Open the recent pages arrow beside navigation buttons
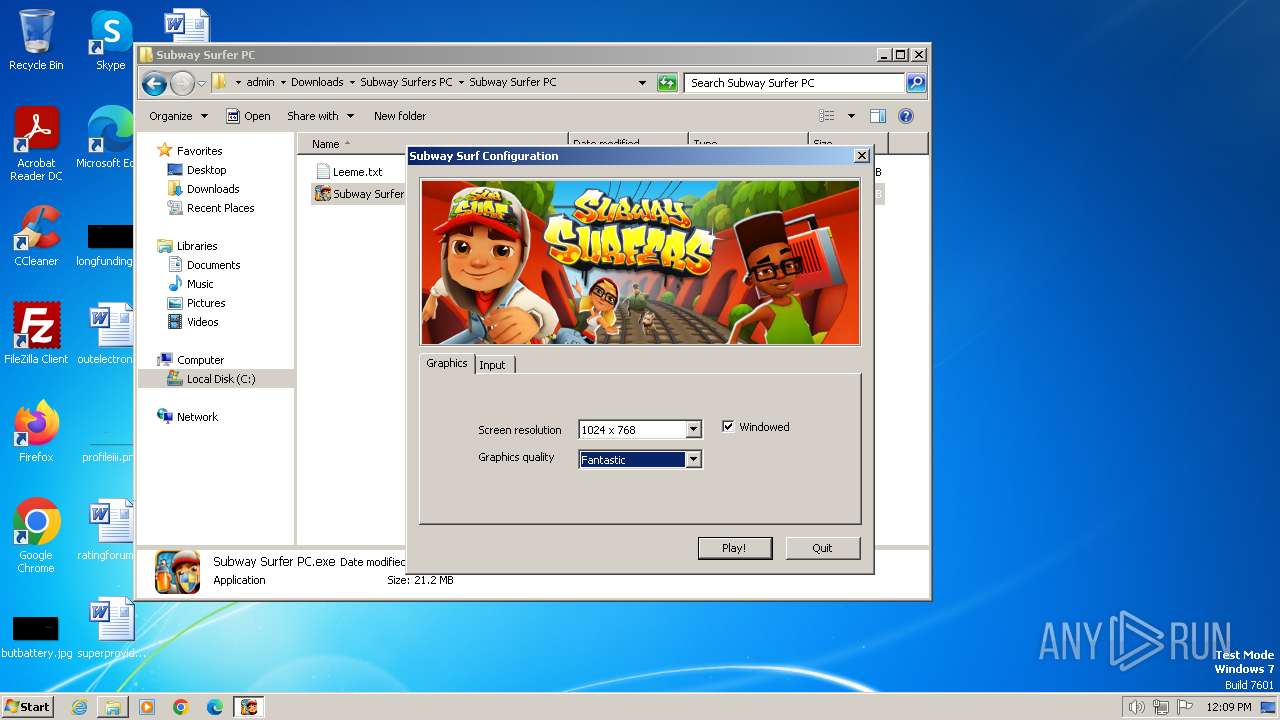Viewport: 1280px width, 720px height. click(201, 83)
